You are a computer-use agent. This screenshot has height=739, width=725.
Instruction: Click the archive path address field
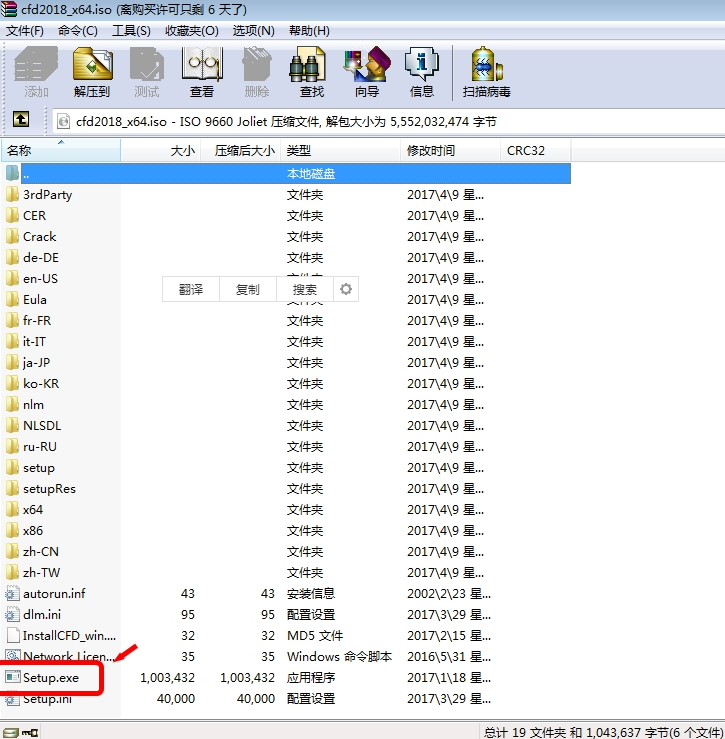click(x=388, y=121)
